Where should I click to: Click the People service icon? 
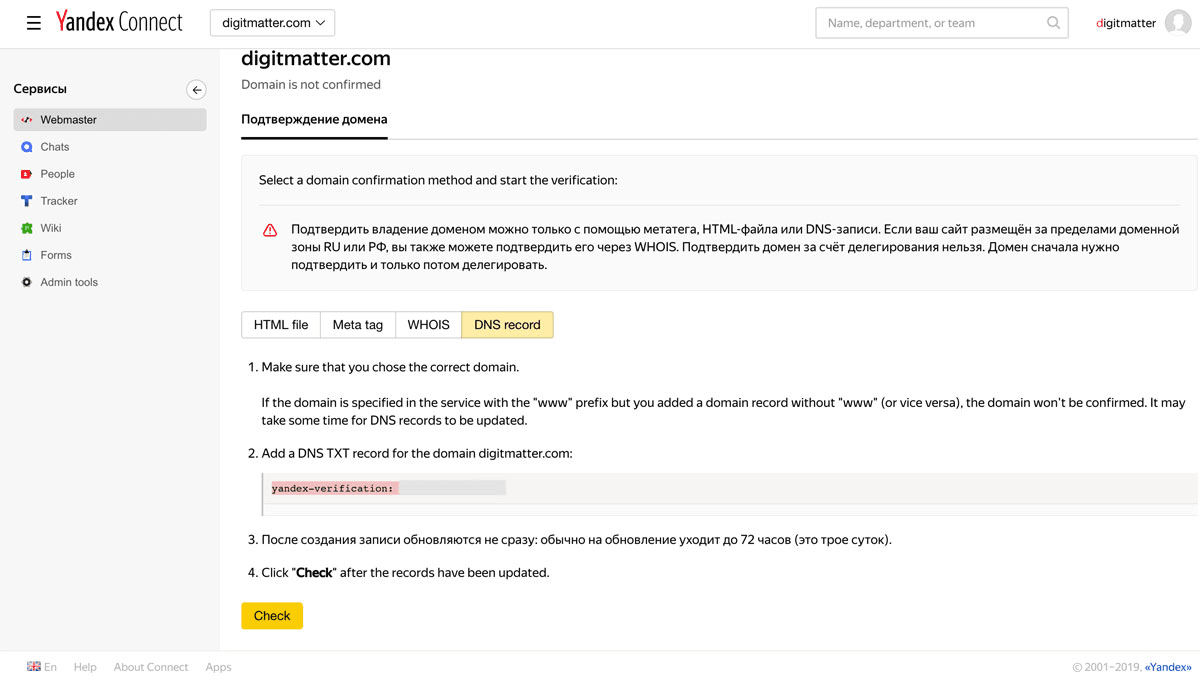(27, 174)
